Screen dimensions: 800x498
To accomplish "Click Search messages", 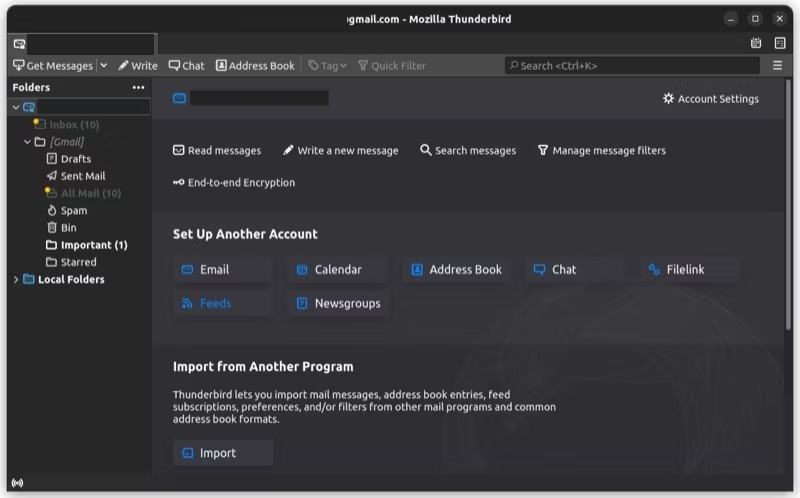I will [468, 151].
